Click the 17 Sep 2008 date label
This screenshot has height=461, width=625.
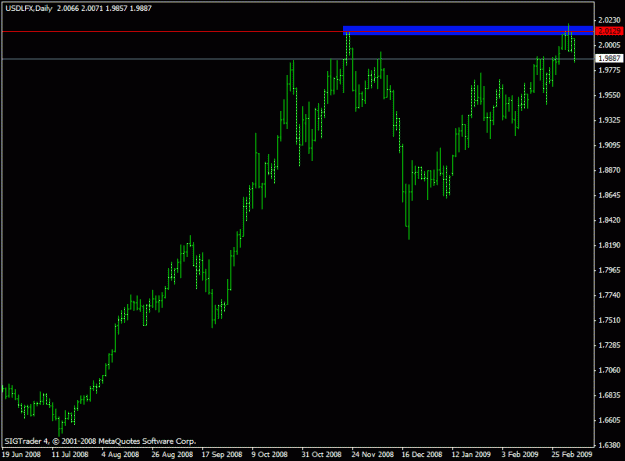tap(222, 454)
